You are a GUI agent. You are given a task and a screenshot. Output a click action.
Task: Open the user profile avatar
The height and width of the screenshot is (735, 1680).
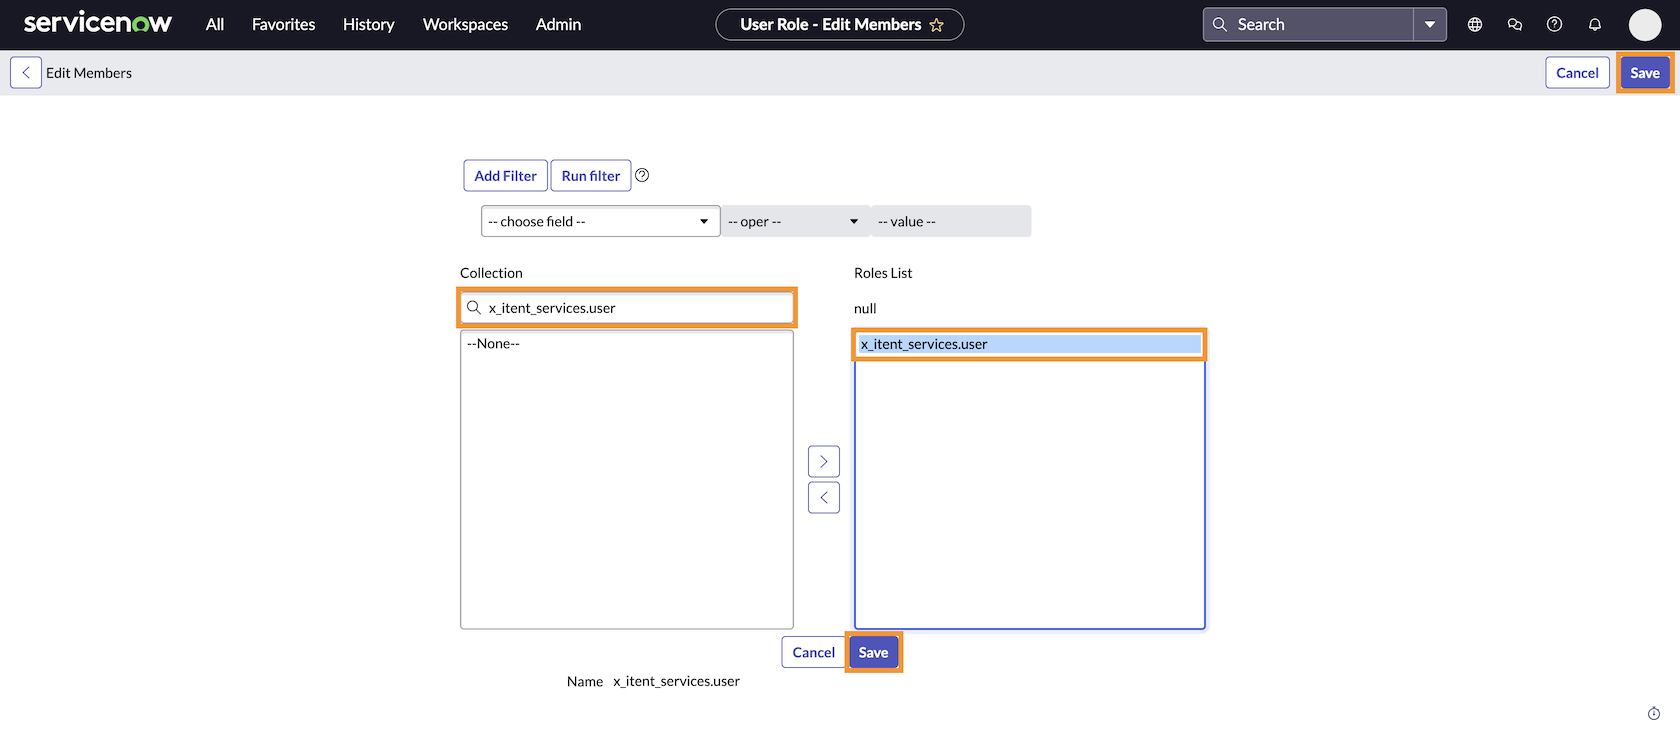tap(1644, 25)
